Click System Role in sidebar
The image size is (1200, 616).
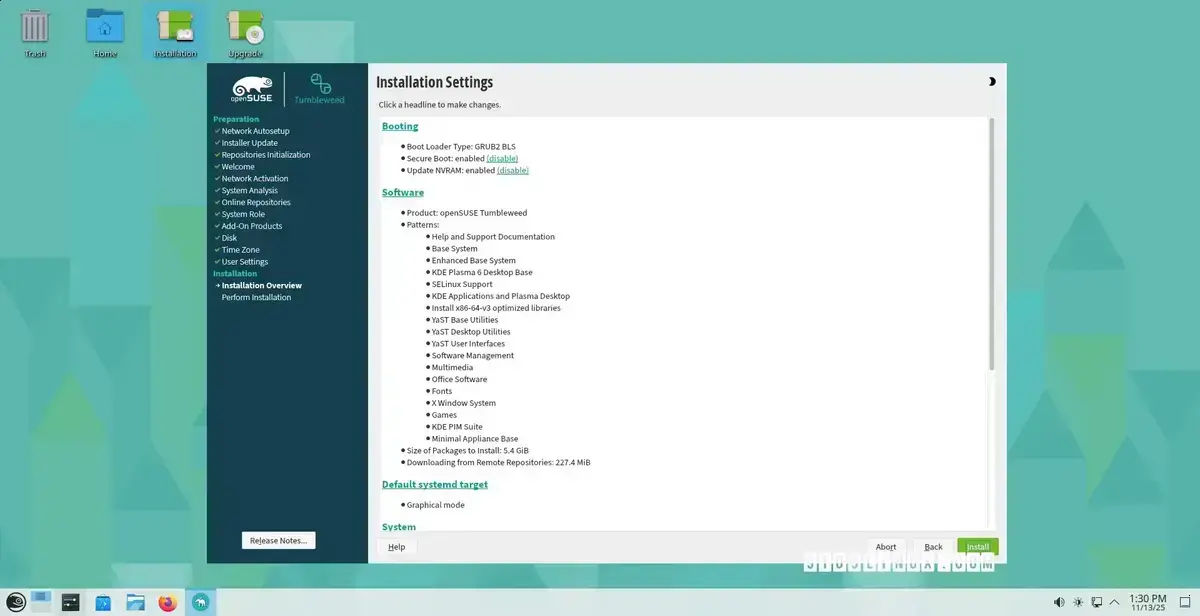tap(243, 214)
